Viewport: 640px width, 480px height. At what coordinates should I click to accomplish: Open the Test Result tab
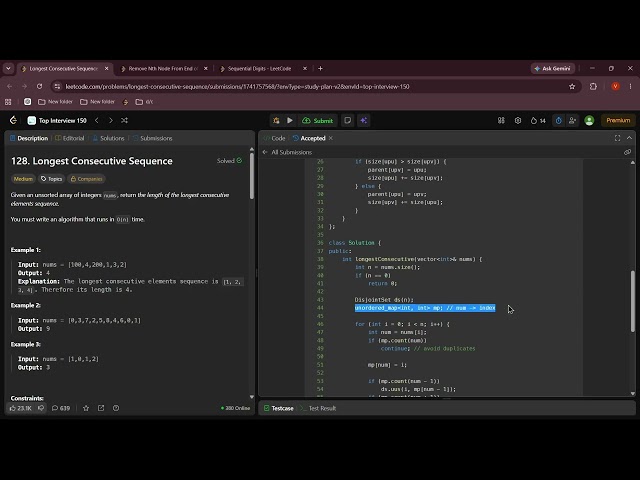click(318, 408)
